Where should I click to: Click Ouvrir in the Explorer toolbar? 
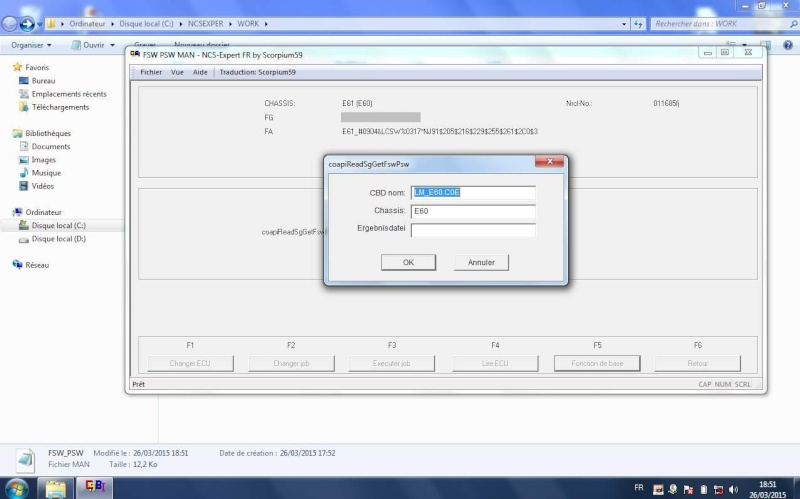pos(88,45)
